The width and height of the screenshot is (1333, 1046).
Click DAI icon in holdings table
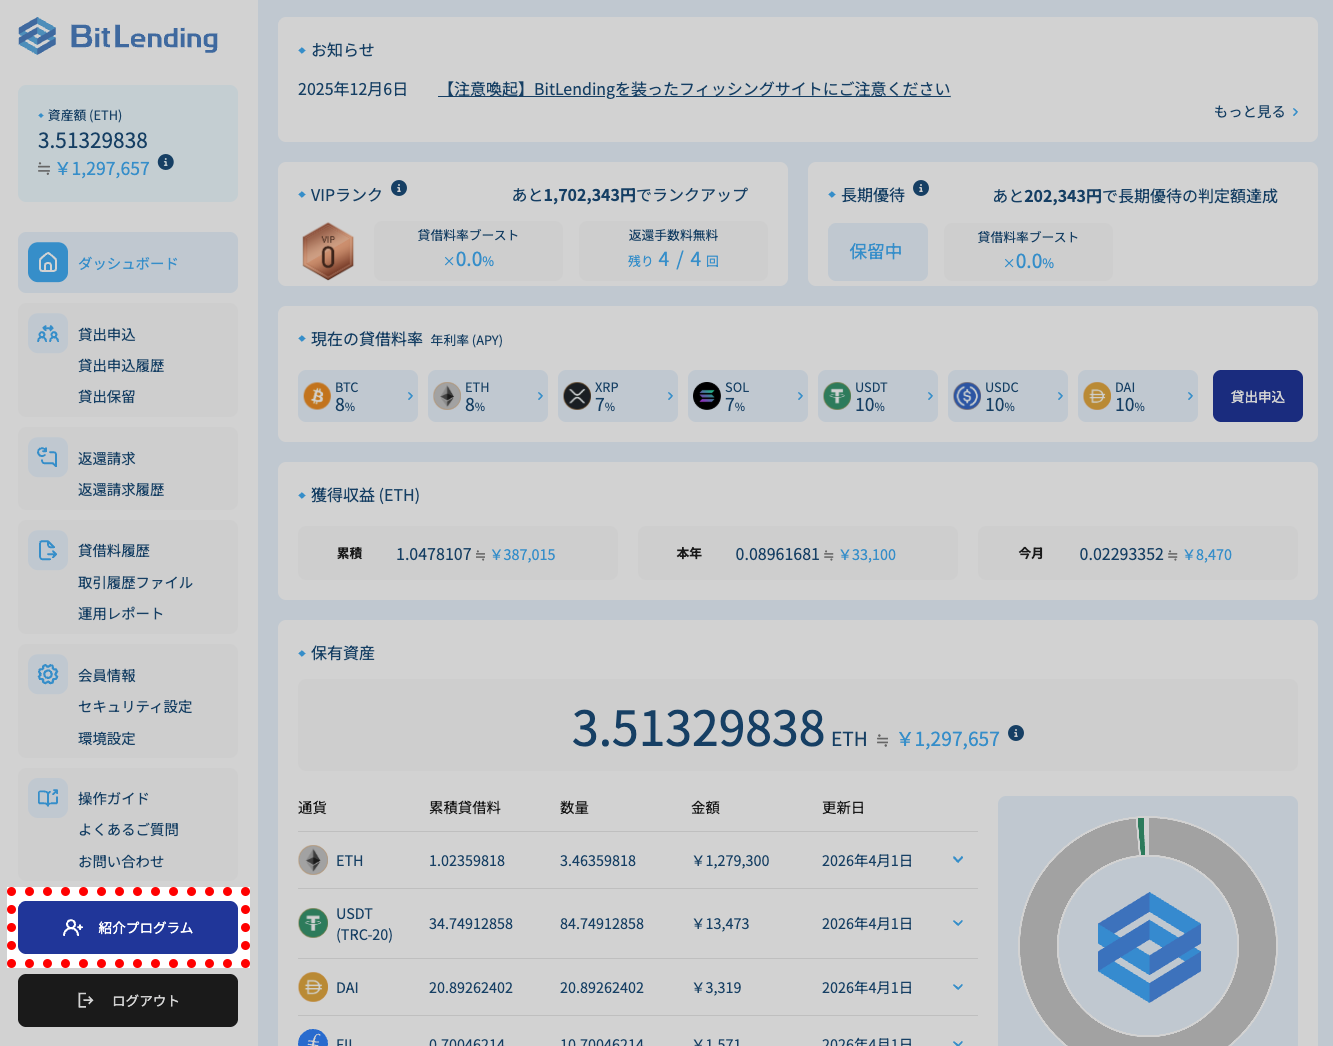313,987
